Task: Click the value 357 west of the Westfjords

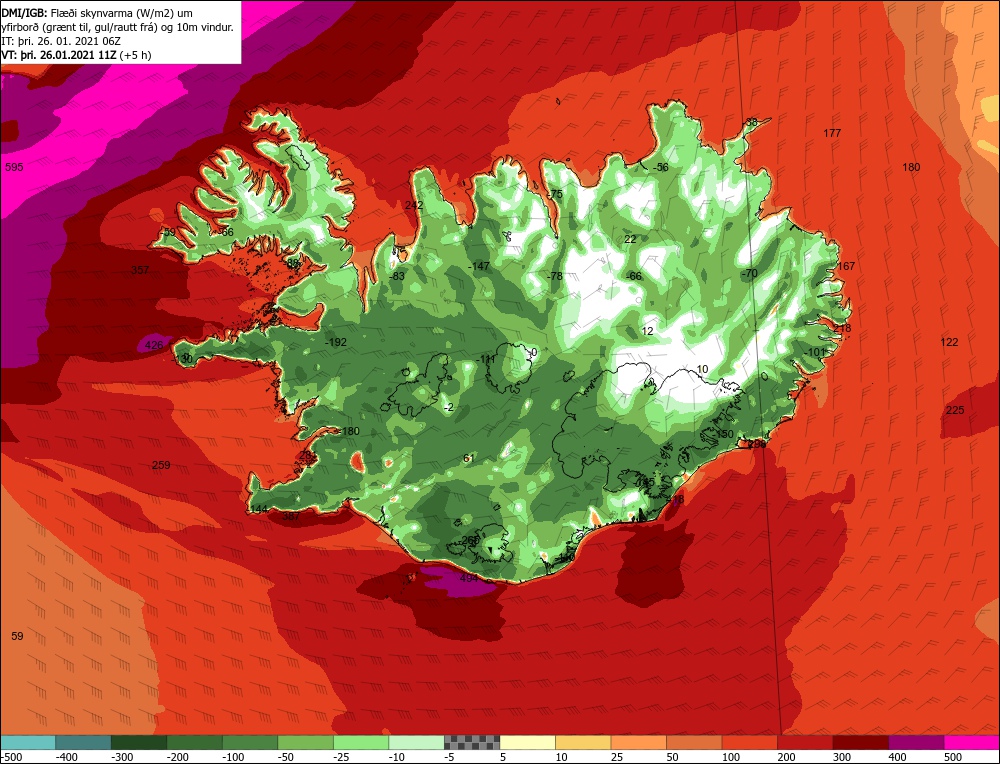Action: 140,270
